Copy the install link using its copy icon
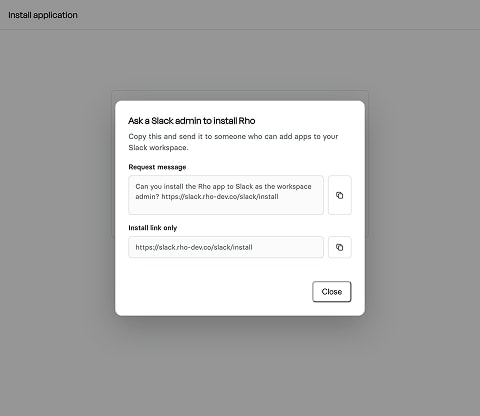The image size is (480, 416). pos(340,247)
